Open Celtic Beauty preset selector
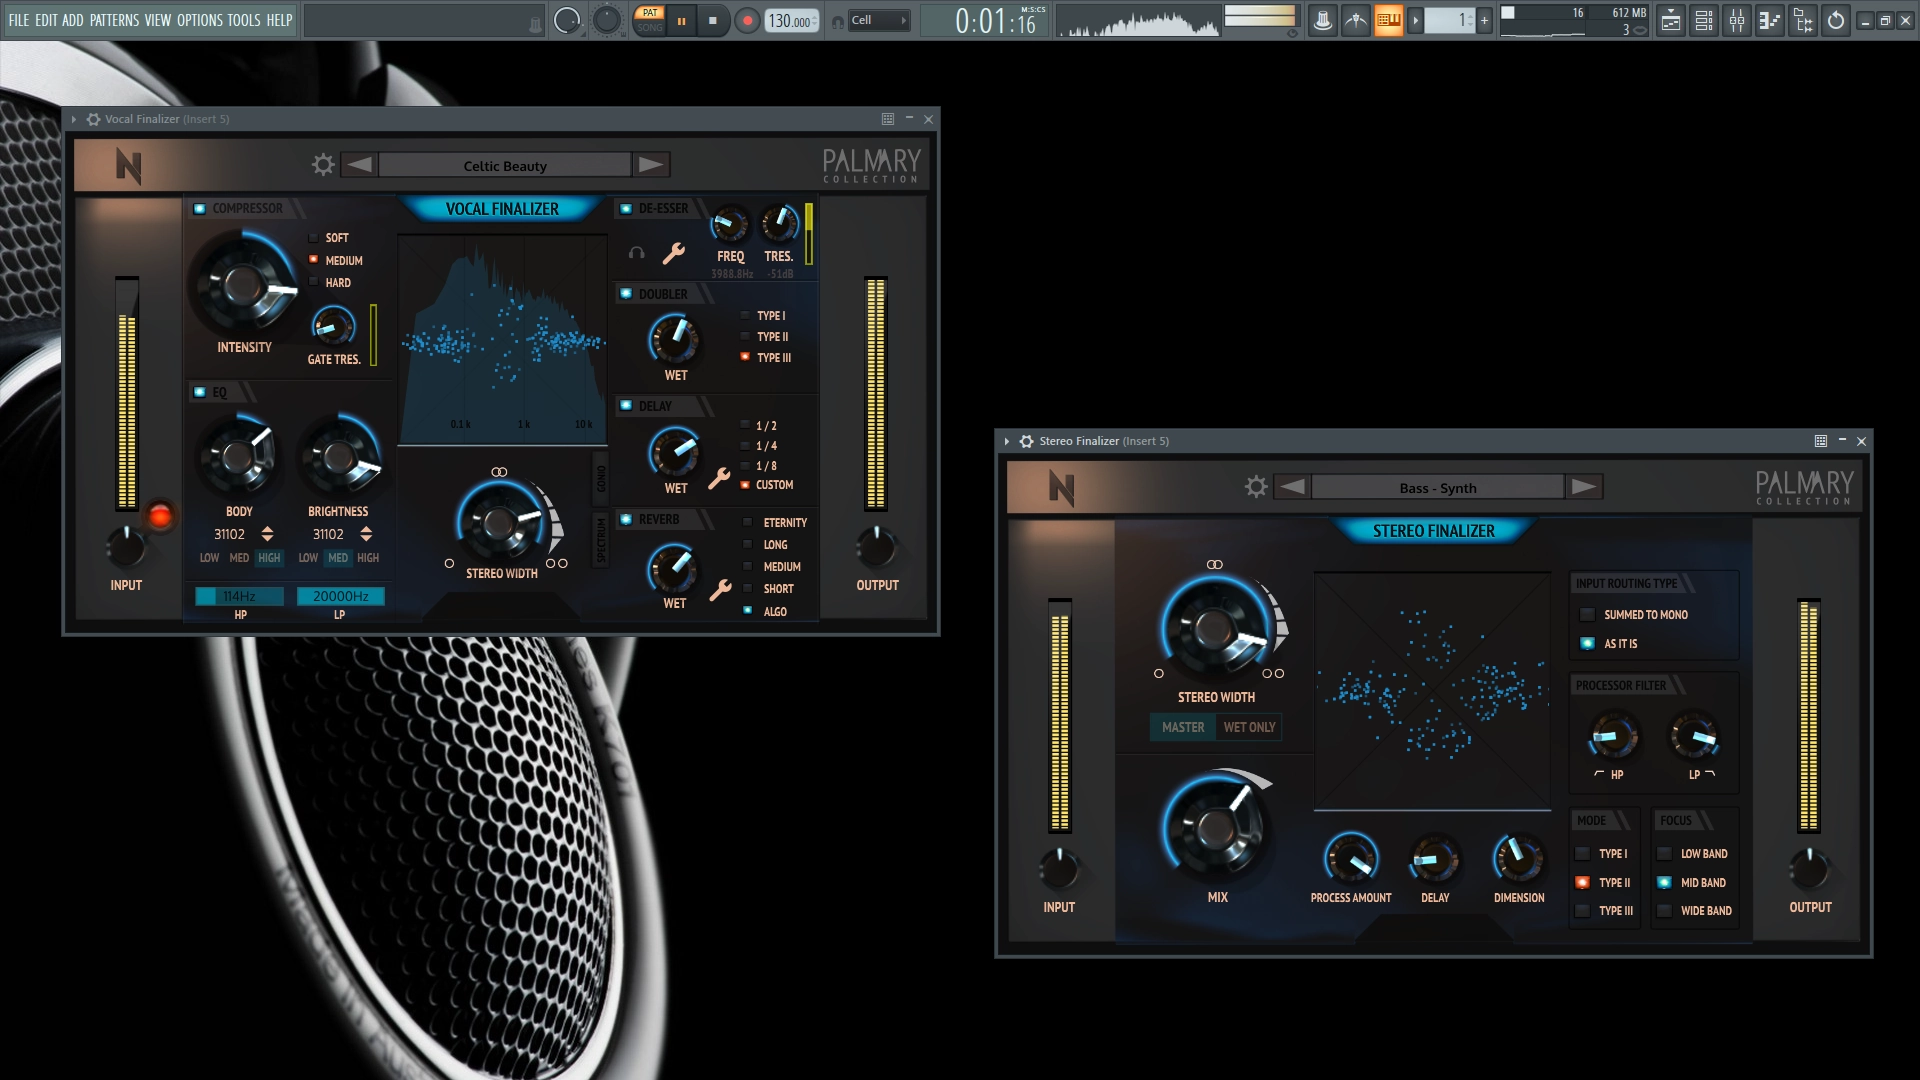 point(505,165)
